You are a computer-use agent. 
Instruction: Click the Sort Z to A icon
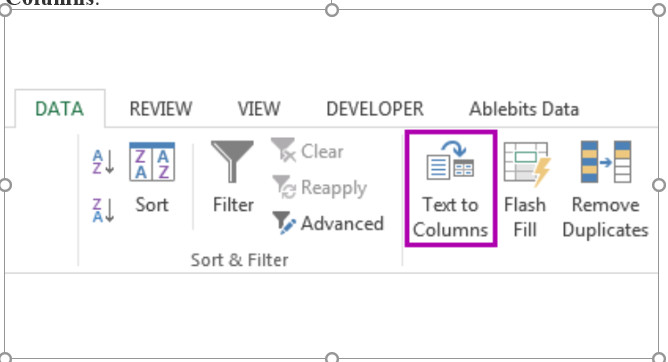tap(104, 210)
